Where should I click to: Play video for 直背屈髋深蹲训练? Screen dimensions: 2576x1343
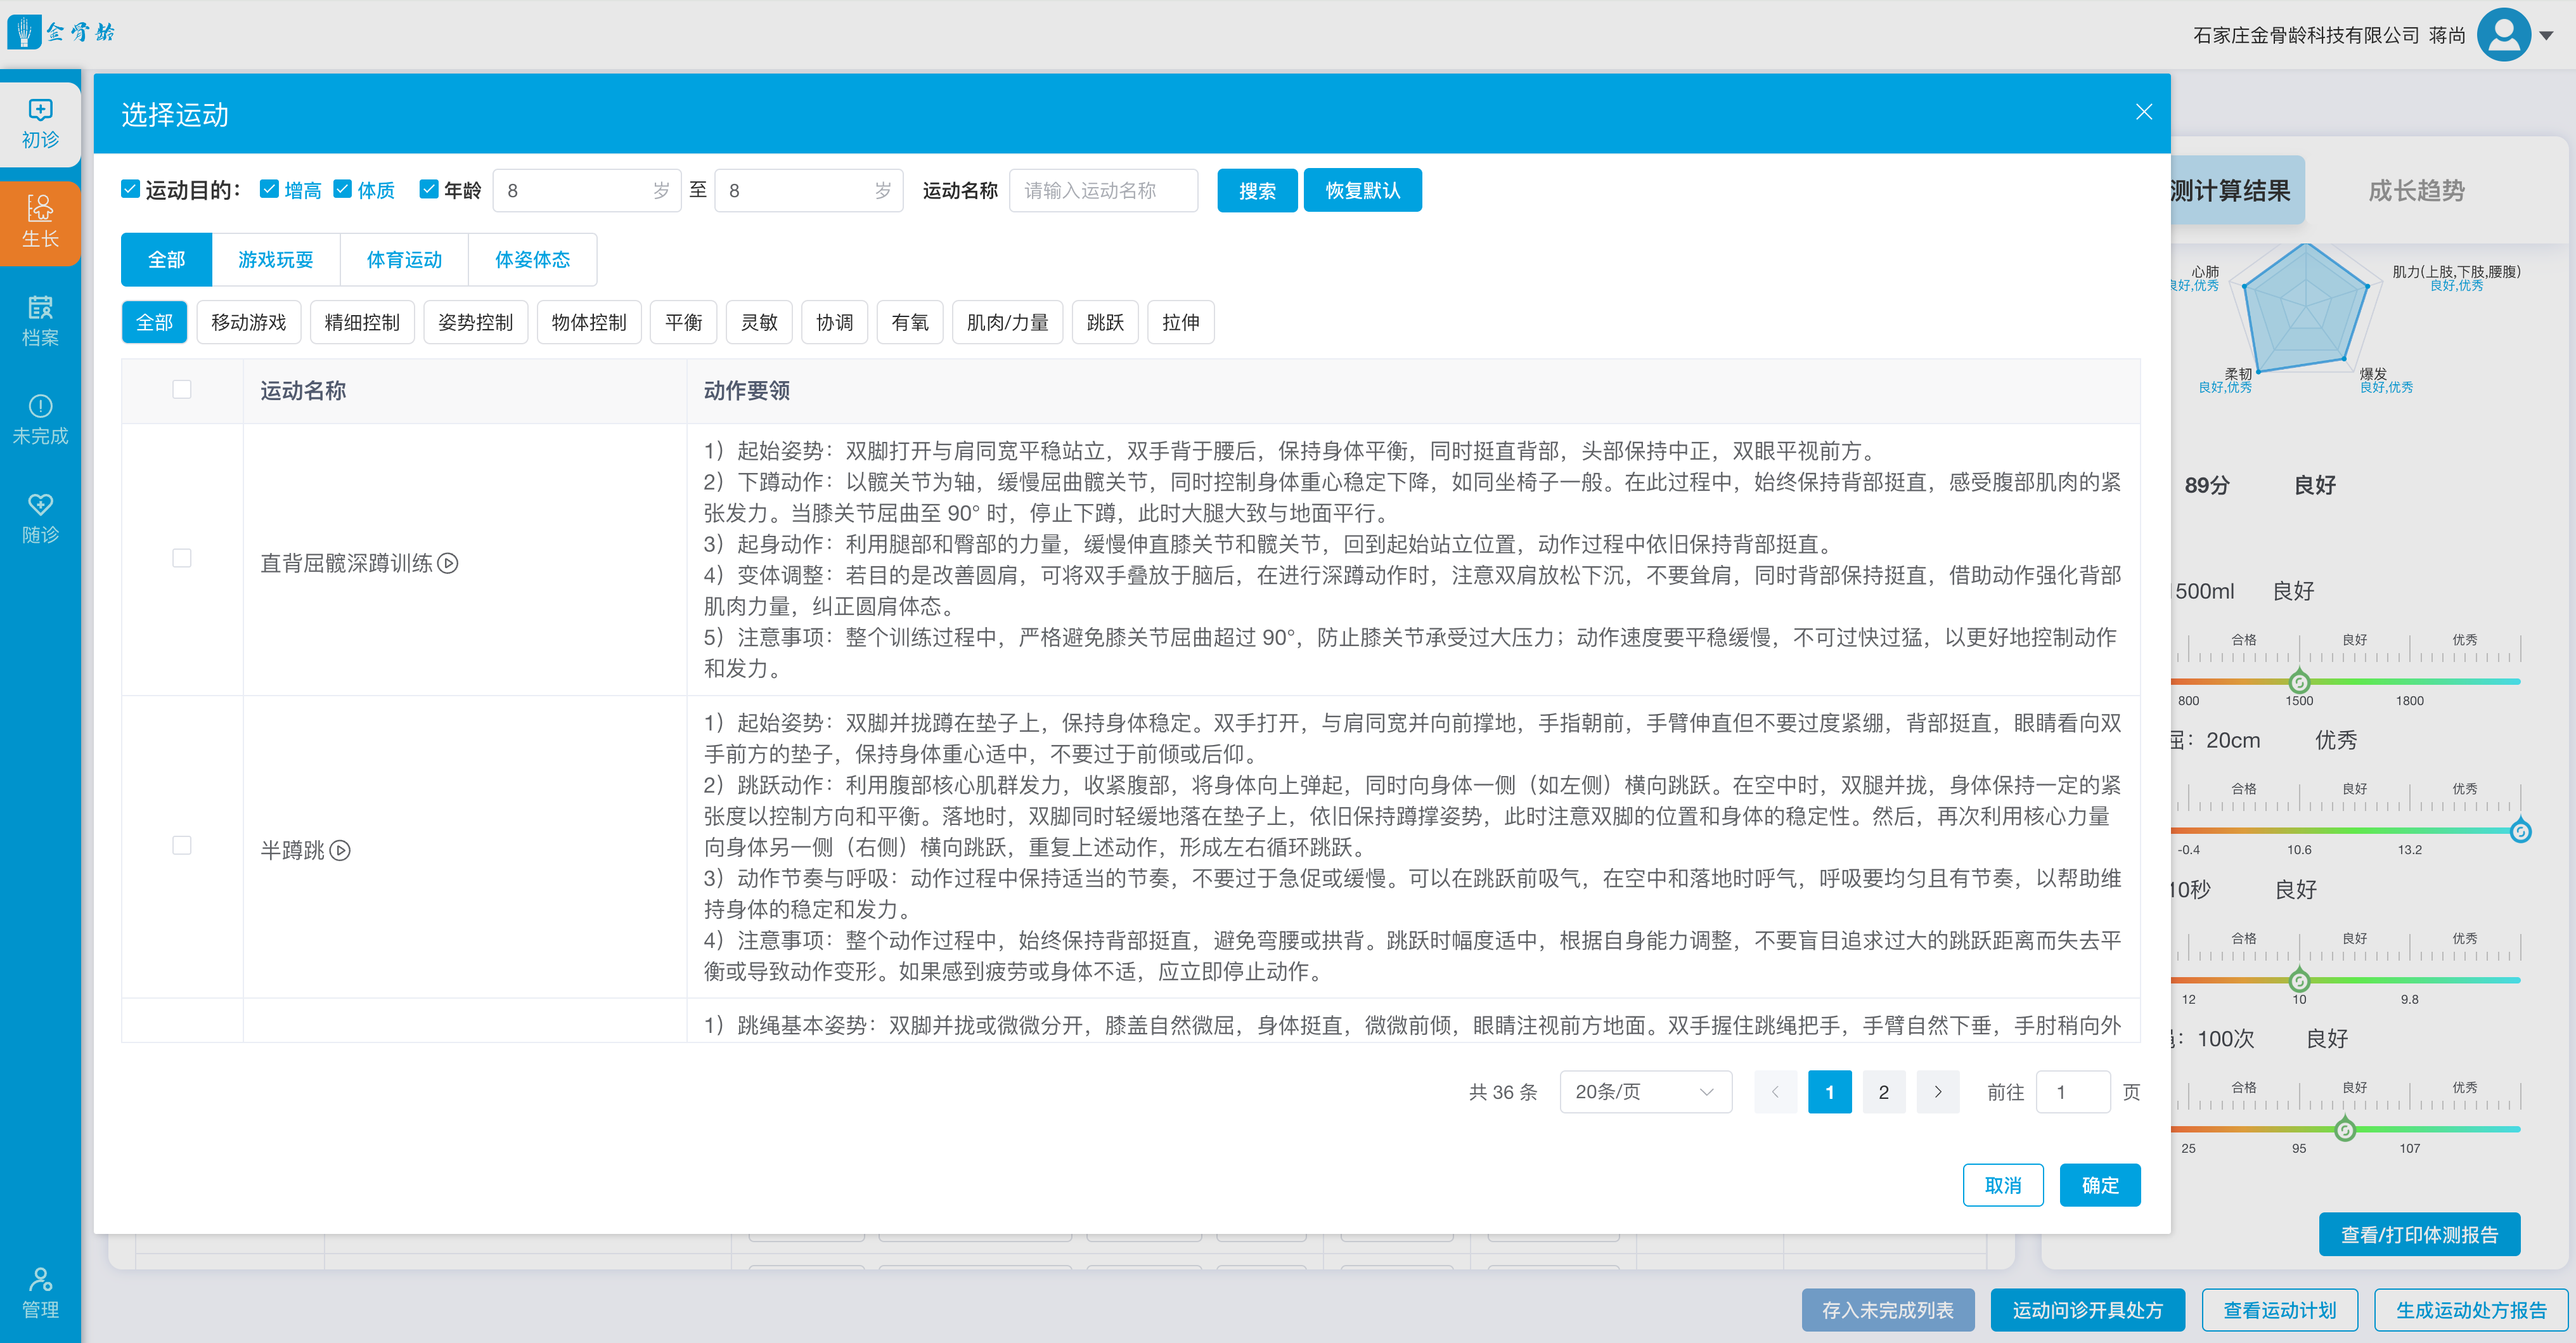coord(449,563)
